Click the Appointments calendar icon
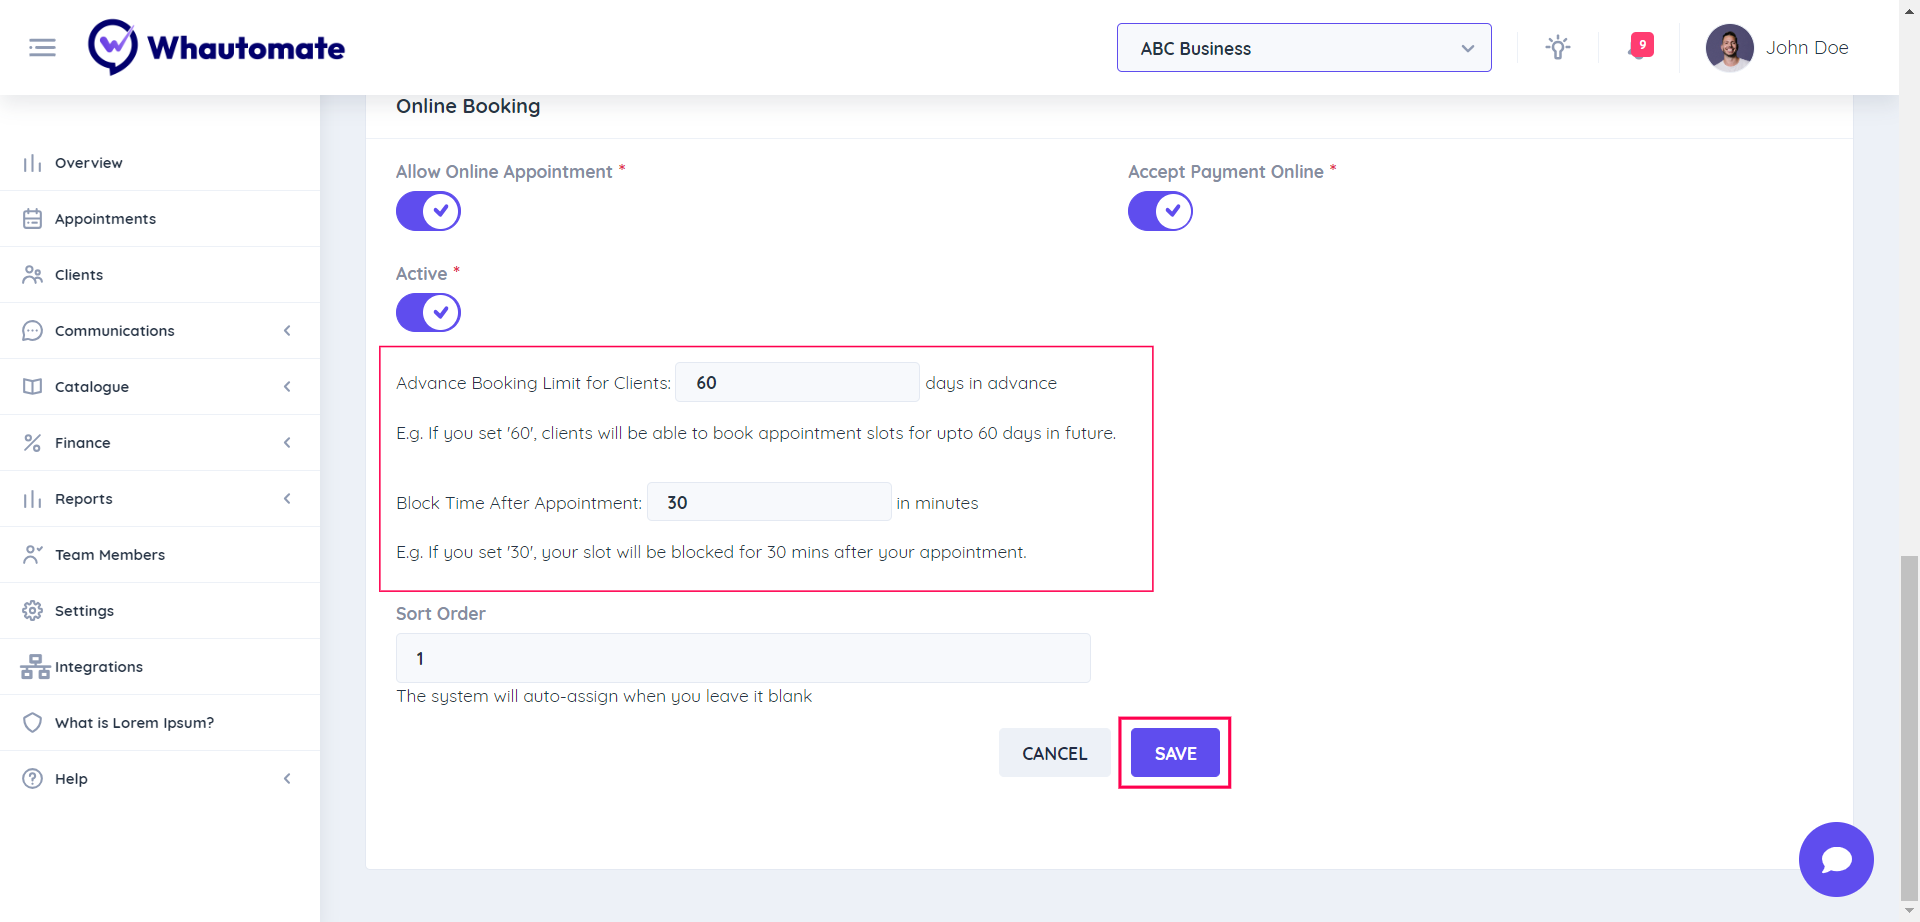The width and height of the screenshot is (1920, 922). (33, 218)
